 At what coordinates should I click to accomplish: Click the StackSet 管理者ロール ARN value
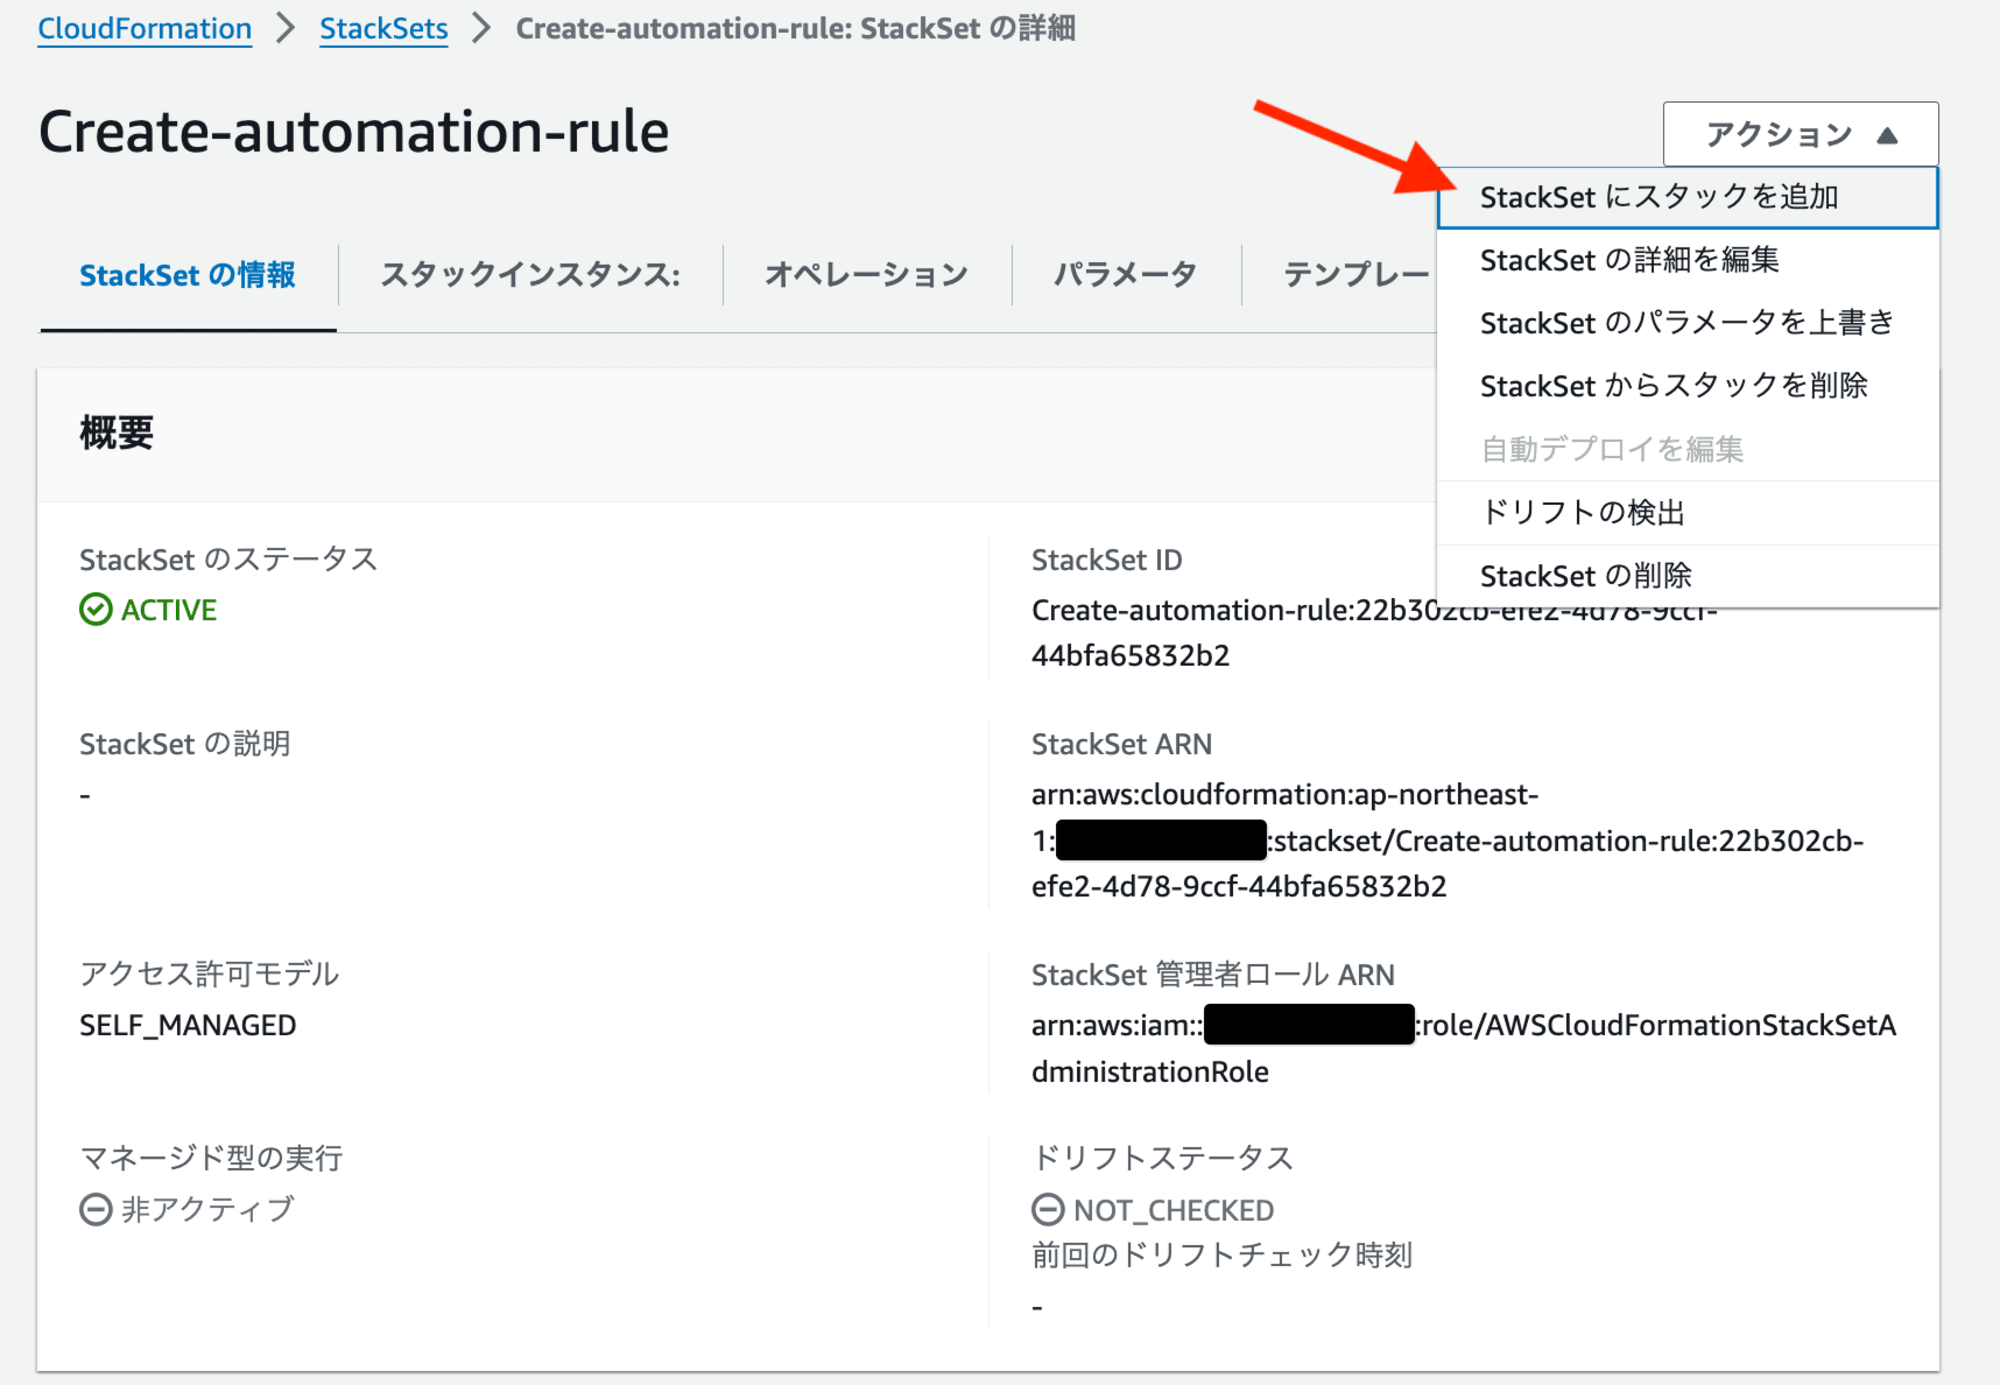tap(1463, 1049)
